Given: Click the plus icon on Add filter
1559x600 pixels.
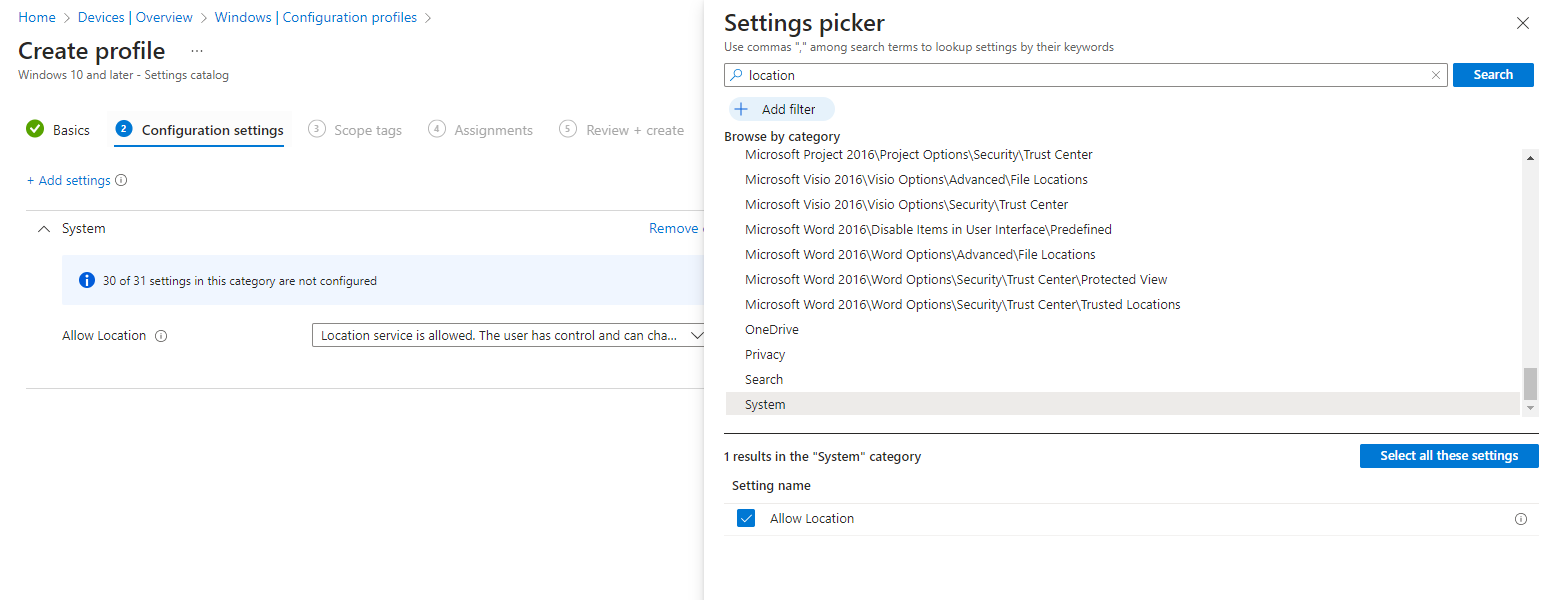Looking at the screenshot, I should [x=741, y=110].
